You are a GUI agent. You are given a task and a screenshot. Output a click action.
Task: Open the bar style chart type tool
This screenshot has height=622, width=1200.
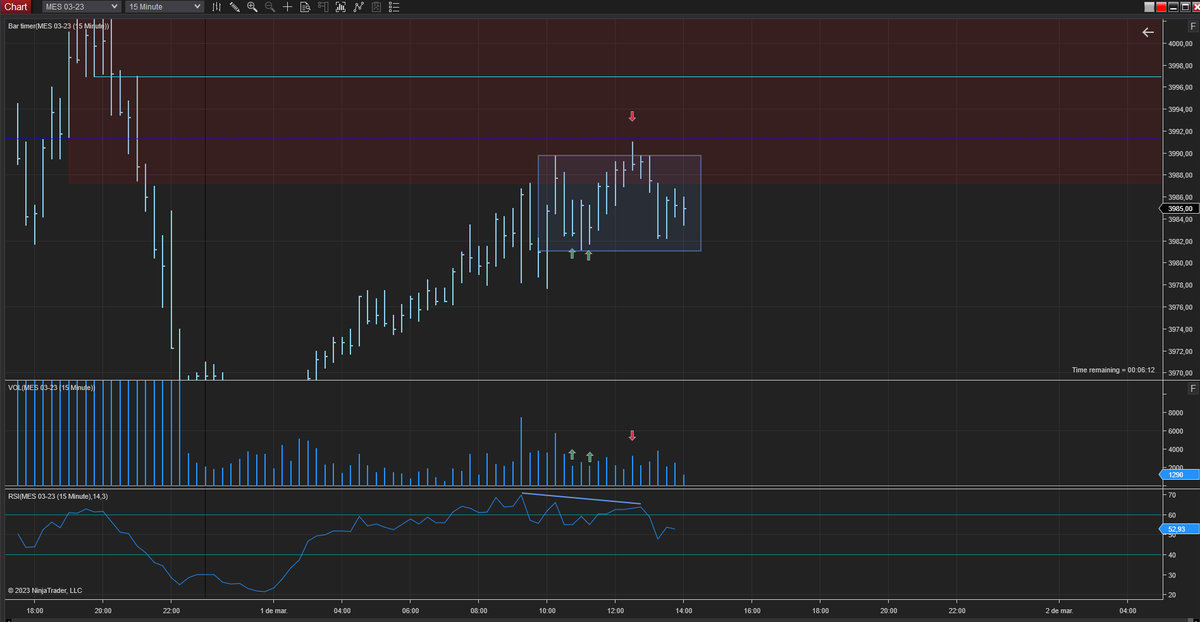216,7
